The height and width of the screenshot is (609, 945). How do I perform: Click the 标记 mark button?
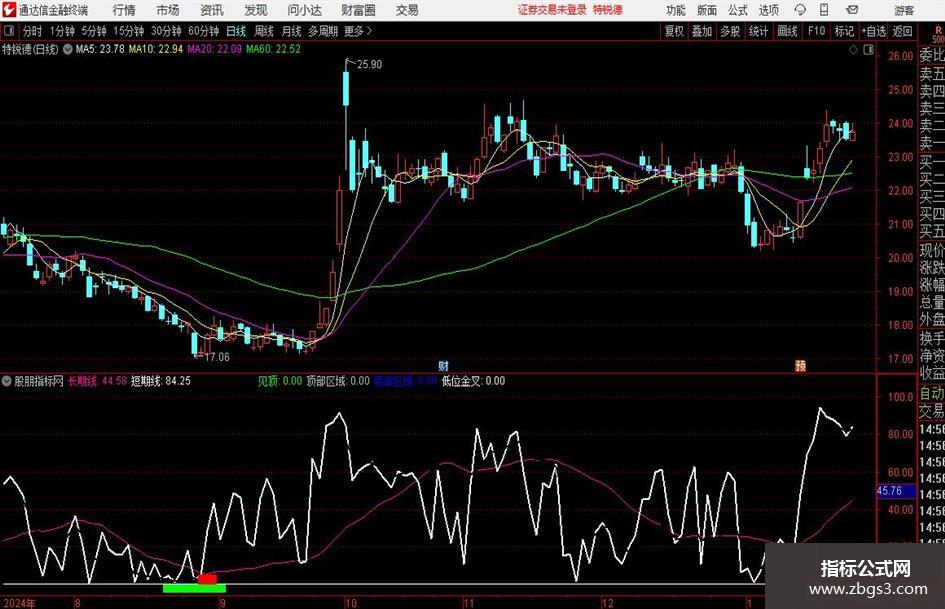(844, 31)
